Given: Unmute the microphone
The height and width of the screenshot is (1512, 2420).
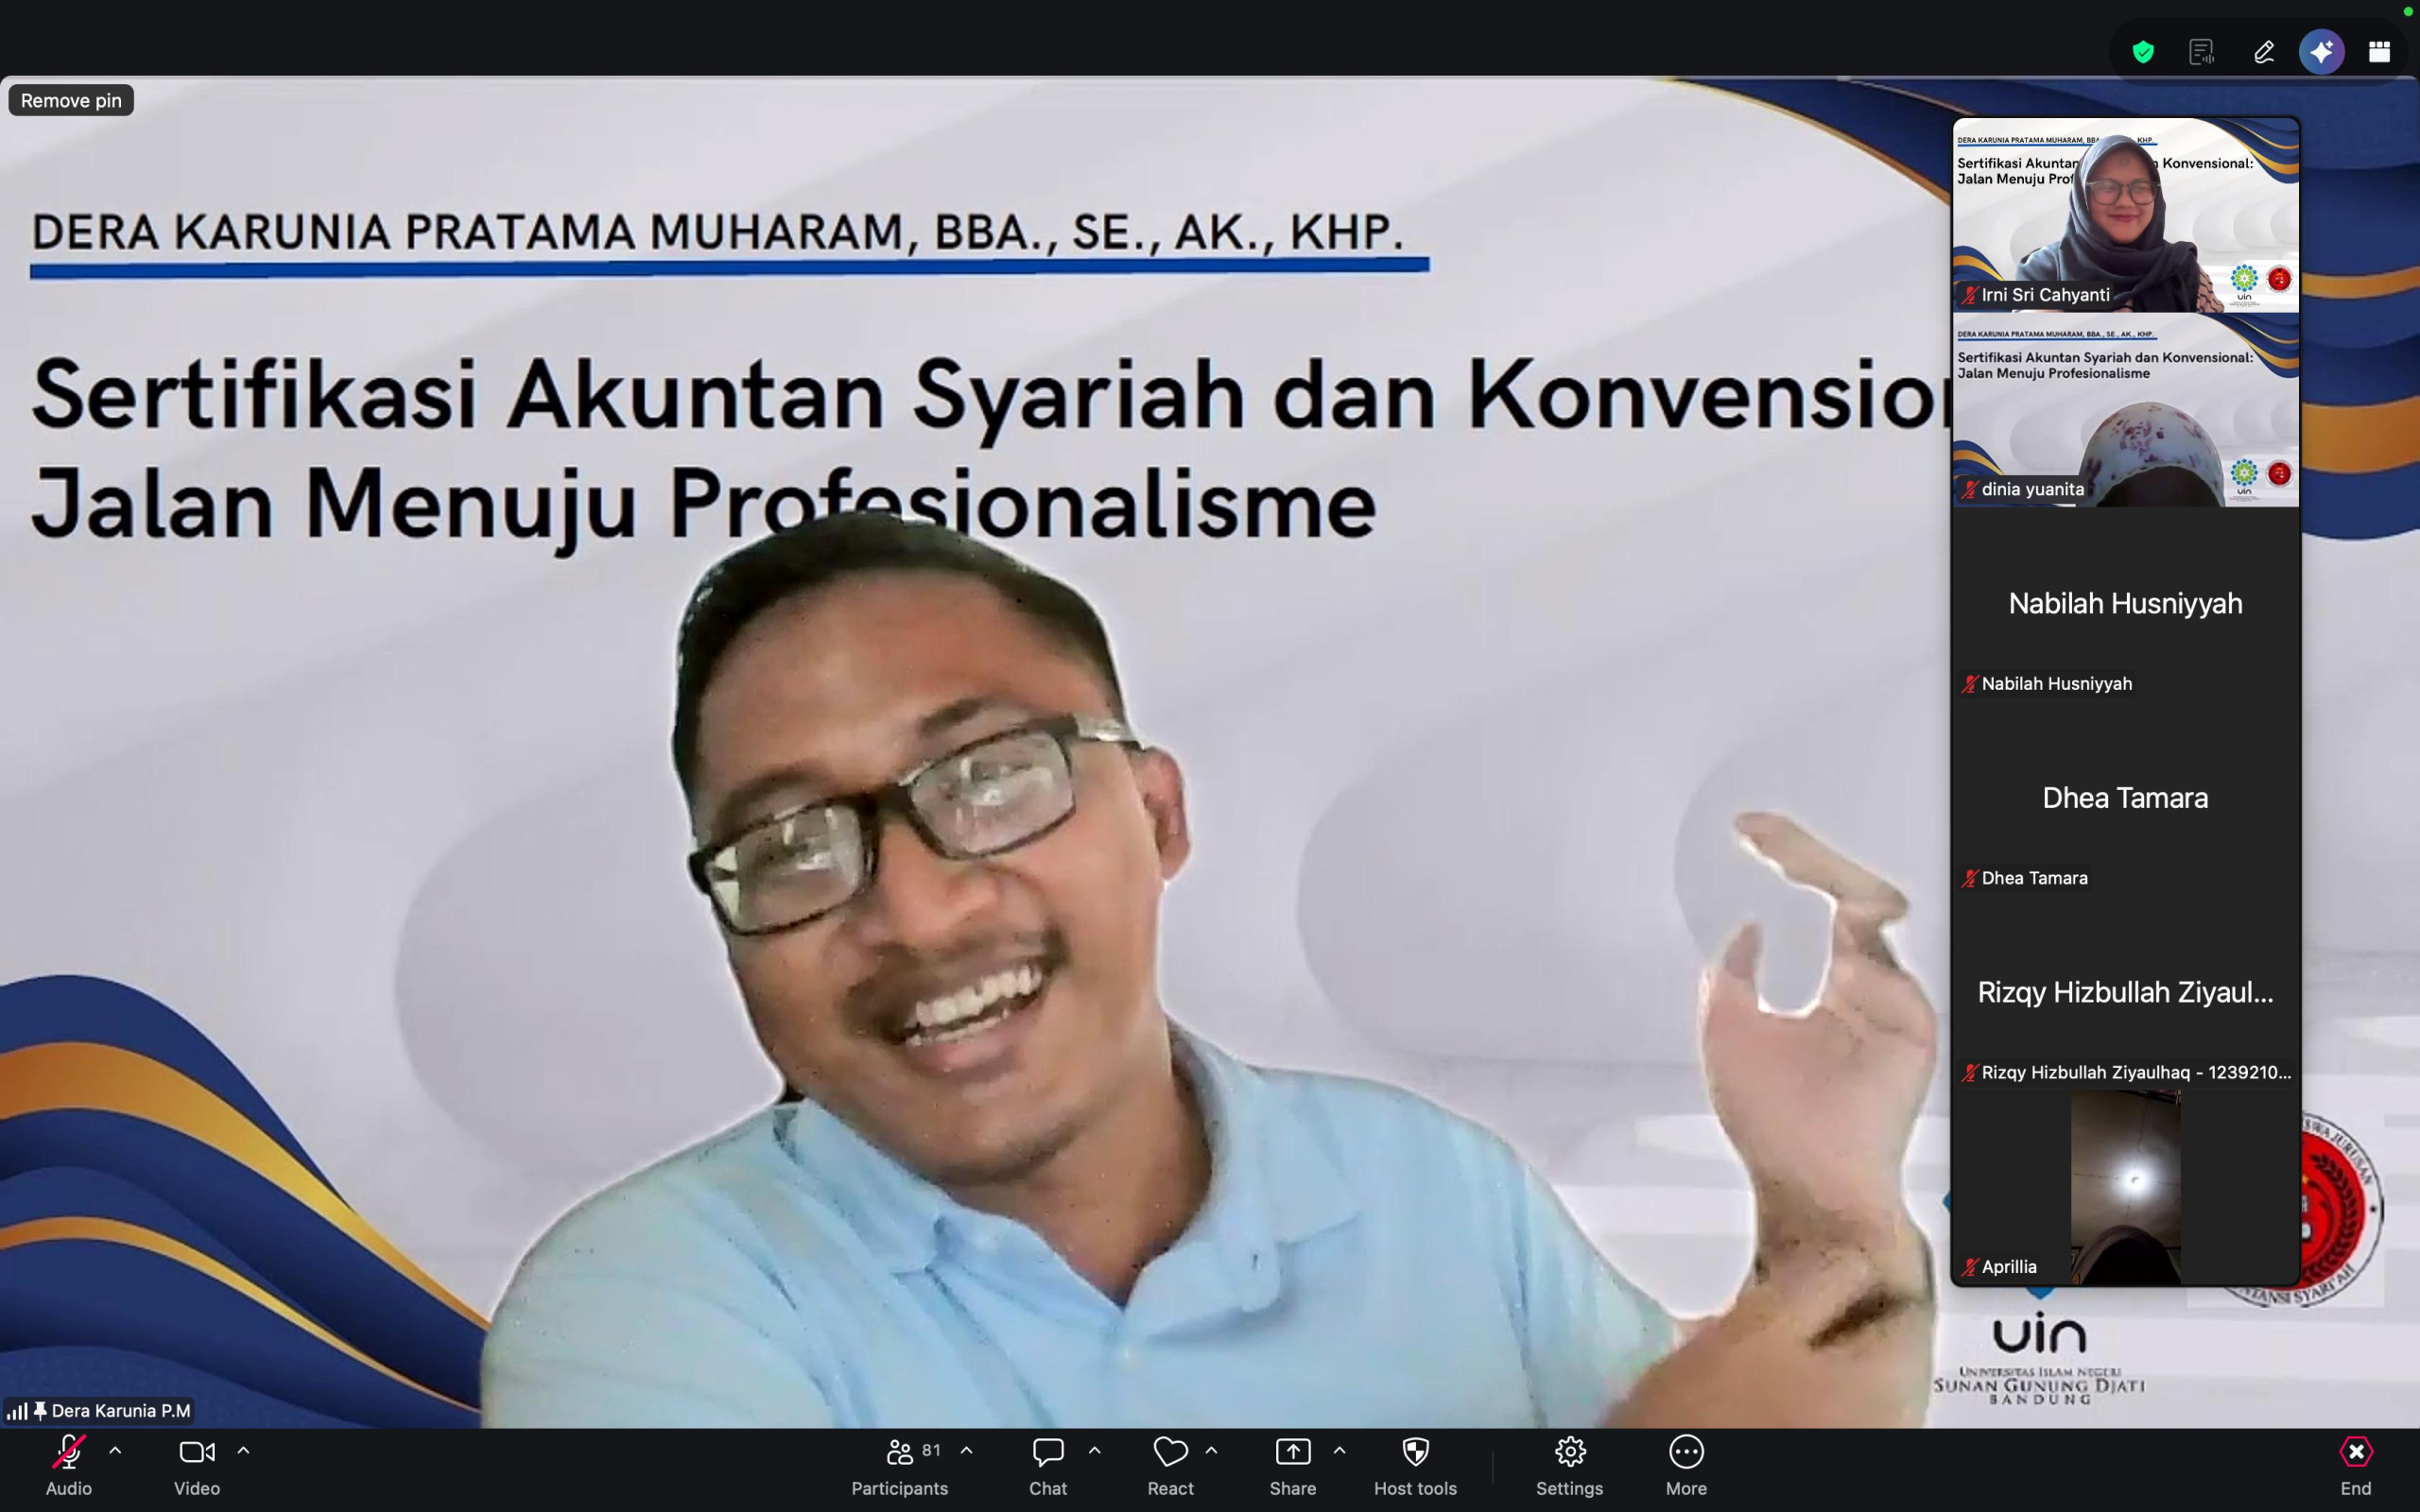Looking at the screenshot, I should pos(66,1451).
